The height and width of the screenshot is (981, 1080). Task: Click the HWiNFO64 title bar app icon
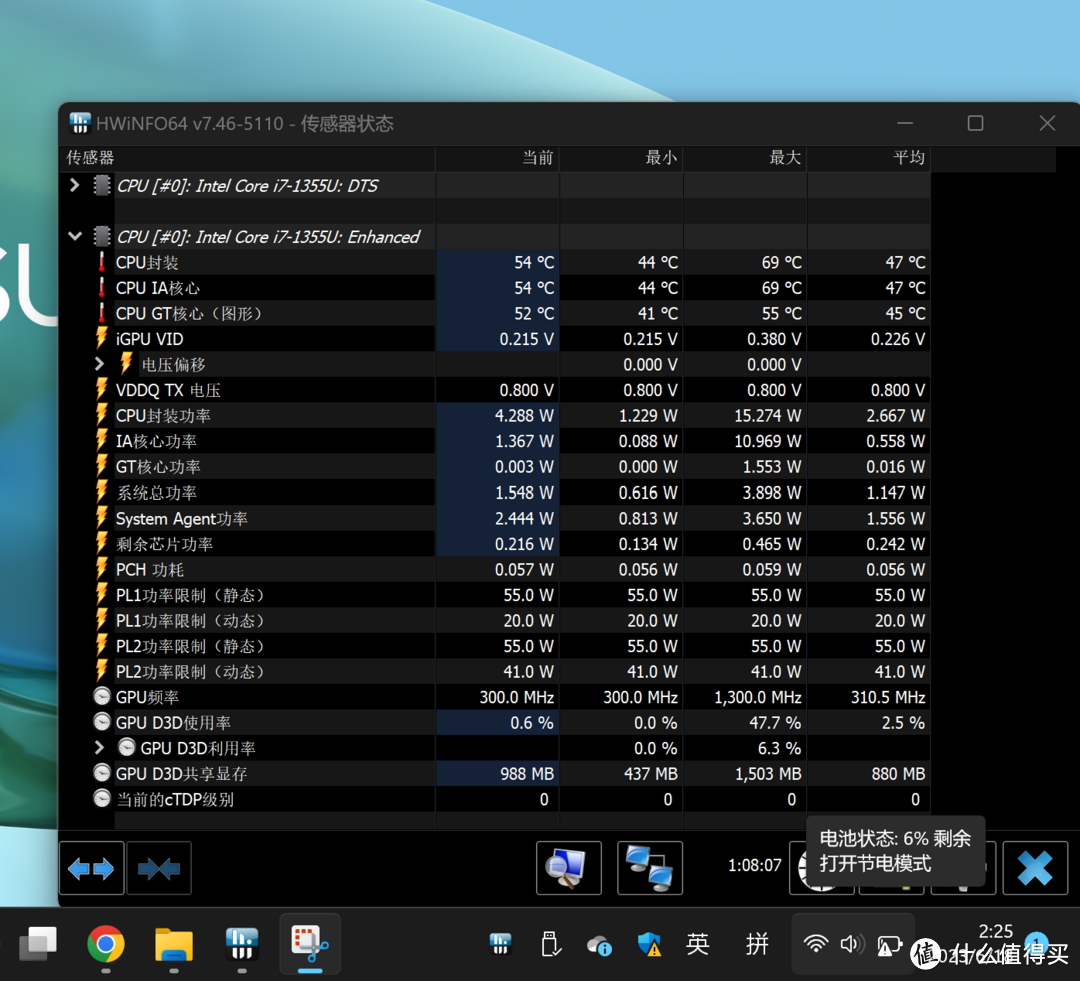[x=80, y=123]
